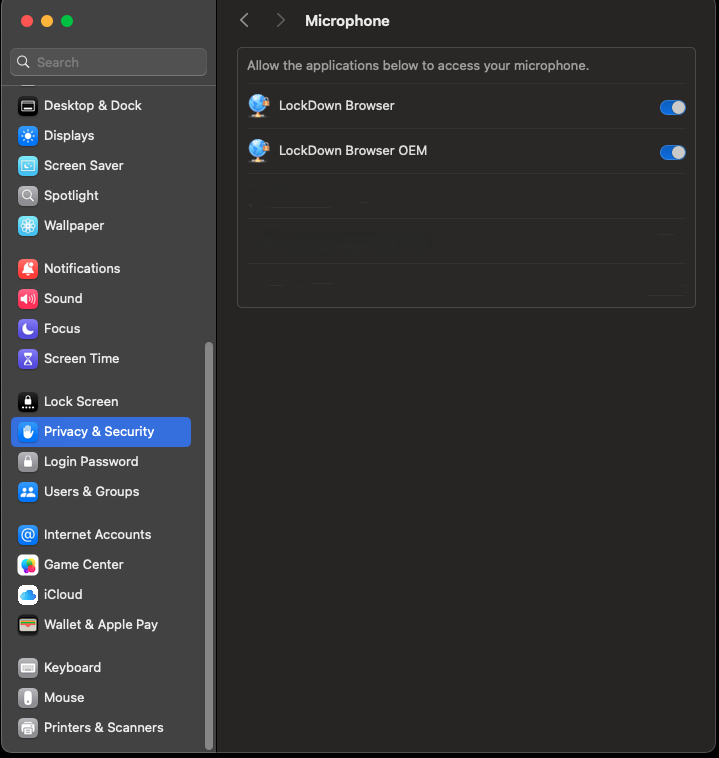The height and width of the screenshot is (758, 719).
Task: Close the System Settings window
Action: coord(27,21)
